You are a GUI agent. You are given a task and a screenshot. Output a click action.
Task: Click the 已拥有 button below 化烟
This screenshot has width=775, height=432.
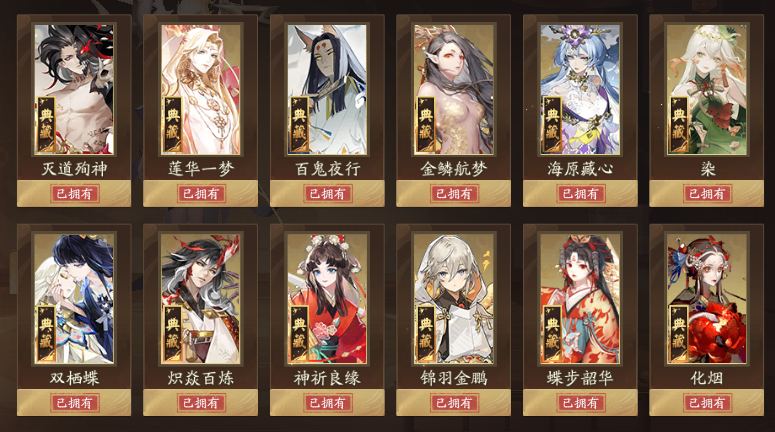click(707, 403)
